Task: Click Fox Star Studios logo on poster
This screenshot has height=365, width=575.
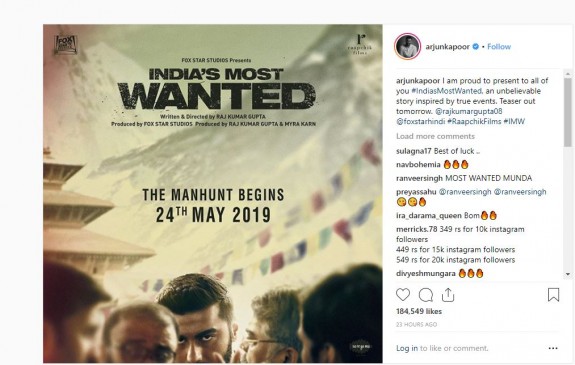Action: (66, 44)
